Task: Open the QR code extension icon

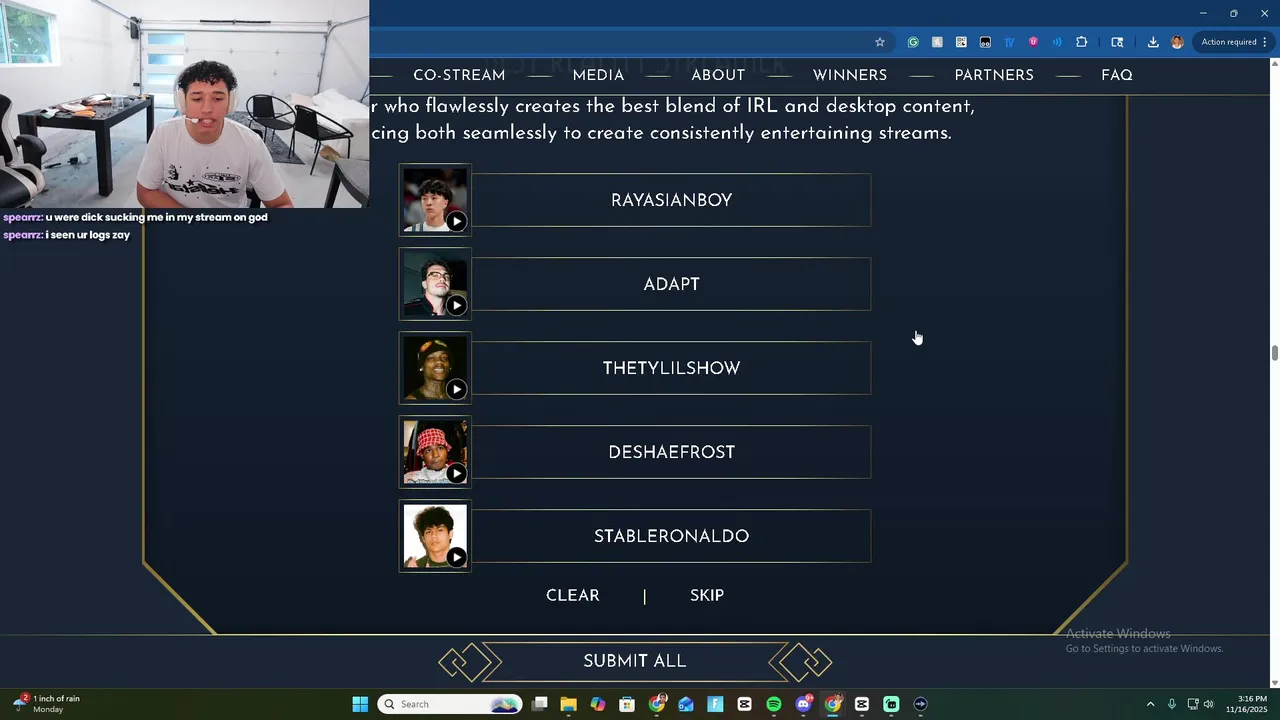Action: coord(961,42)
